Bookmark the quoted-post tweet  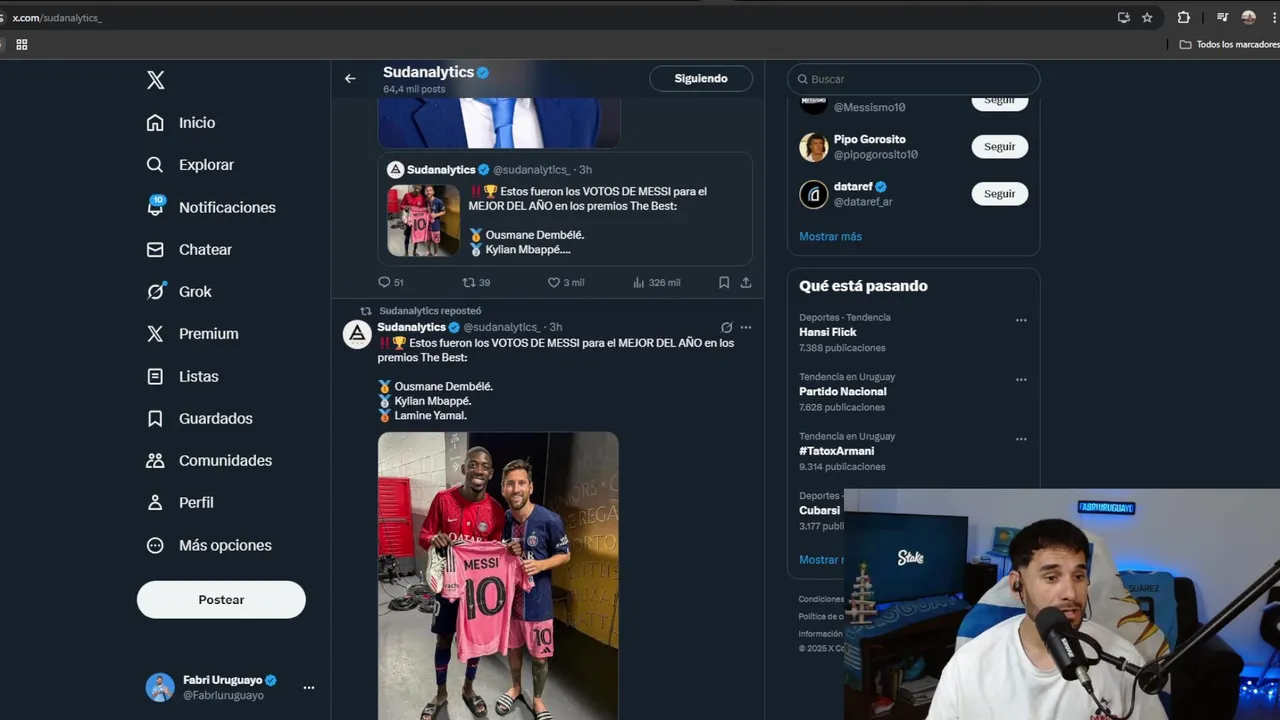coord(724,282)
